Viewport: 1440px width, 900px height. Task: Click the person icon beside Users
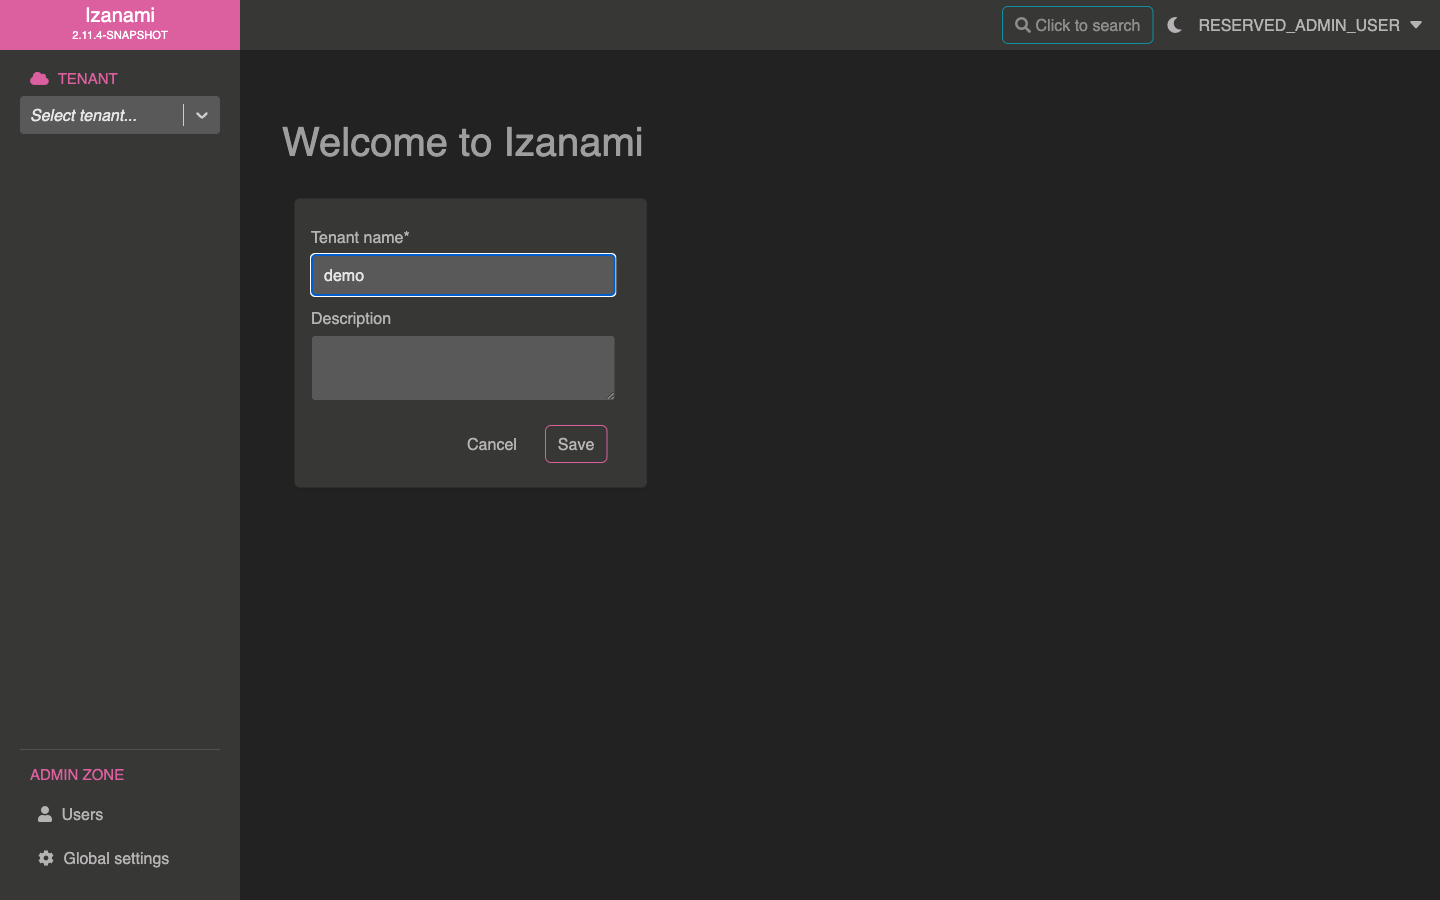(x=45, y=814)
